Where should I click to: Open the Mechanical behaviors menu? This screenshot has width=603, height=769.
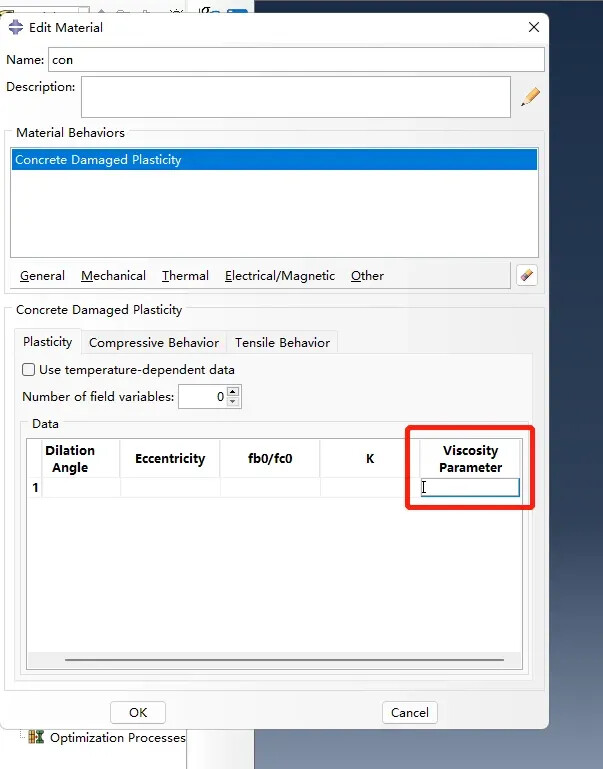click(113, 276)
